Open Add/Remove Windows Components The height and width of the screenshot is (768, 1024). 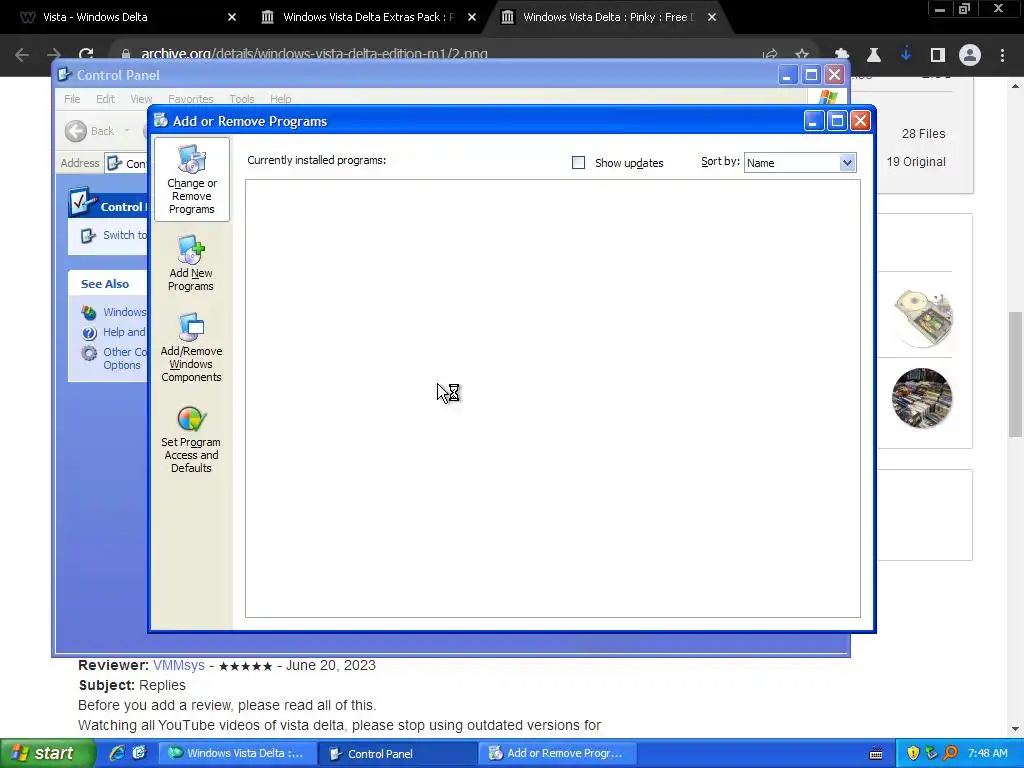191,348
